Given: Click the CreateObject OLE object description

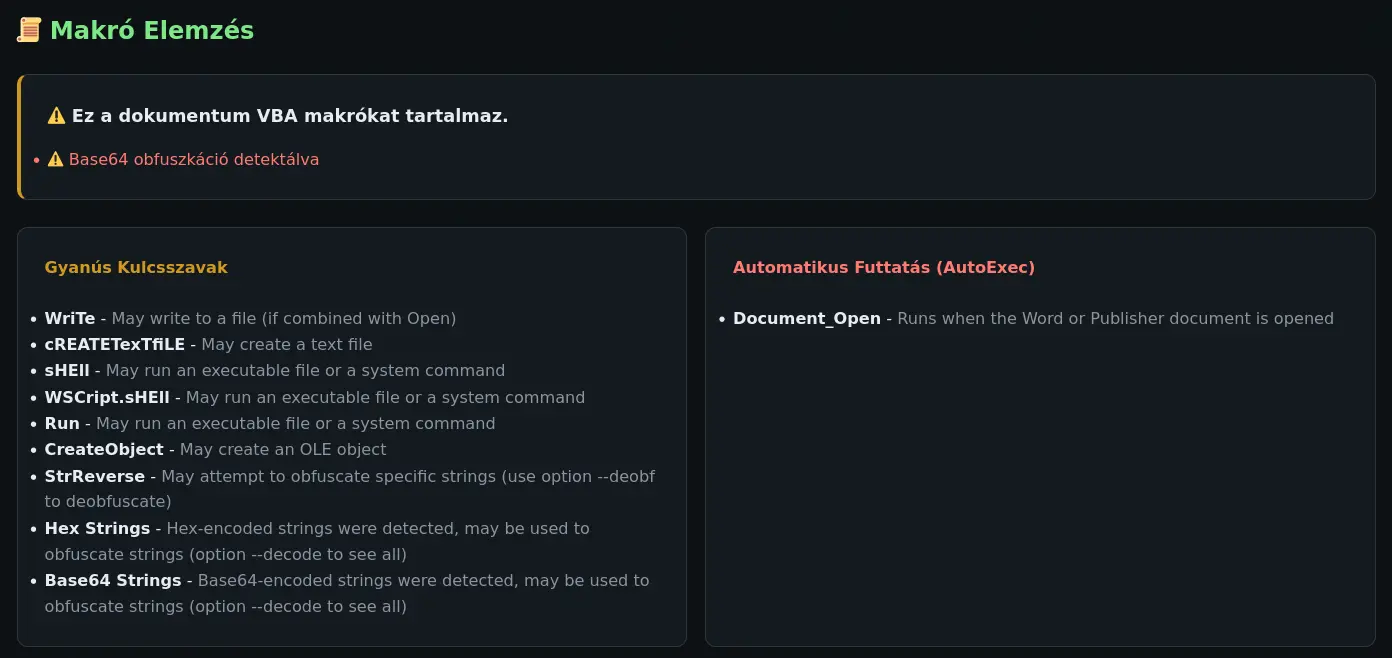Looking at the screenshot, I should click(283, 450).
